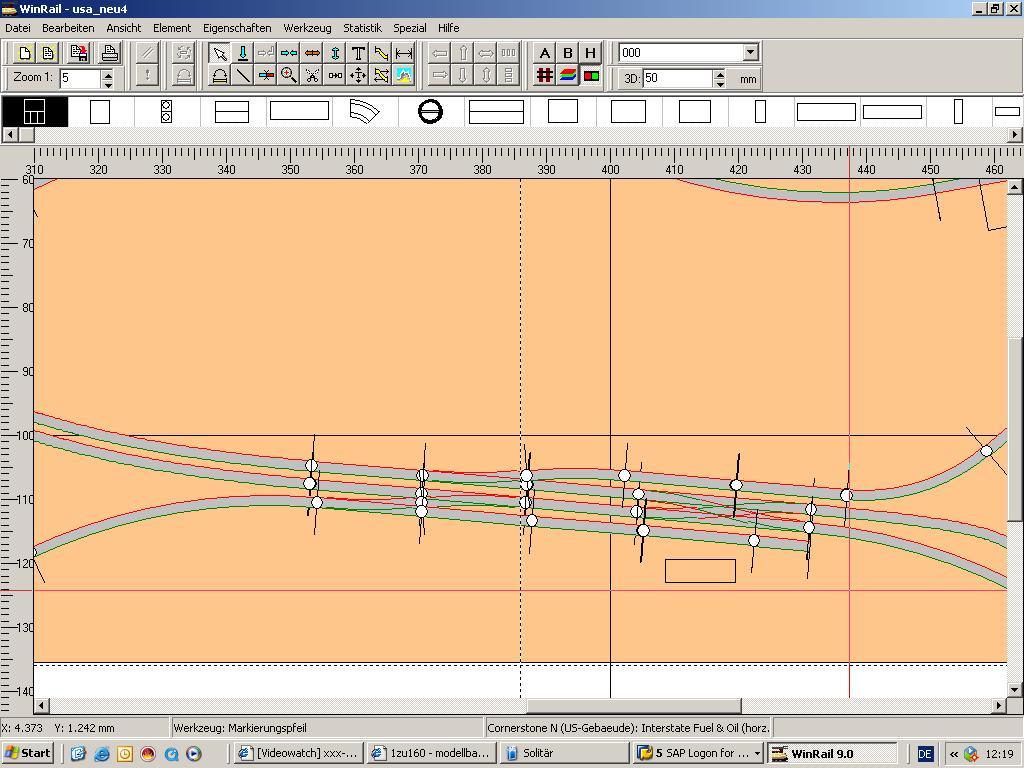Select the straight line drawing tool

point(242,75)
